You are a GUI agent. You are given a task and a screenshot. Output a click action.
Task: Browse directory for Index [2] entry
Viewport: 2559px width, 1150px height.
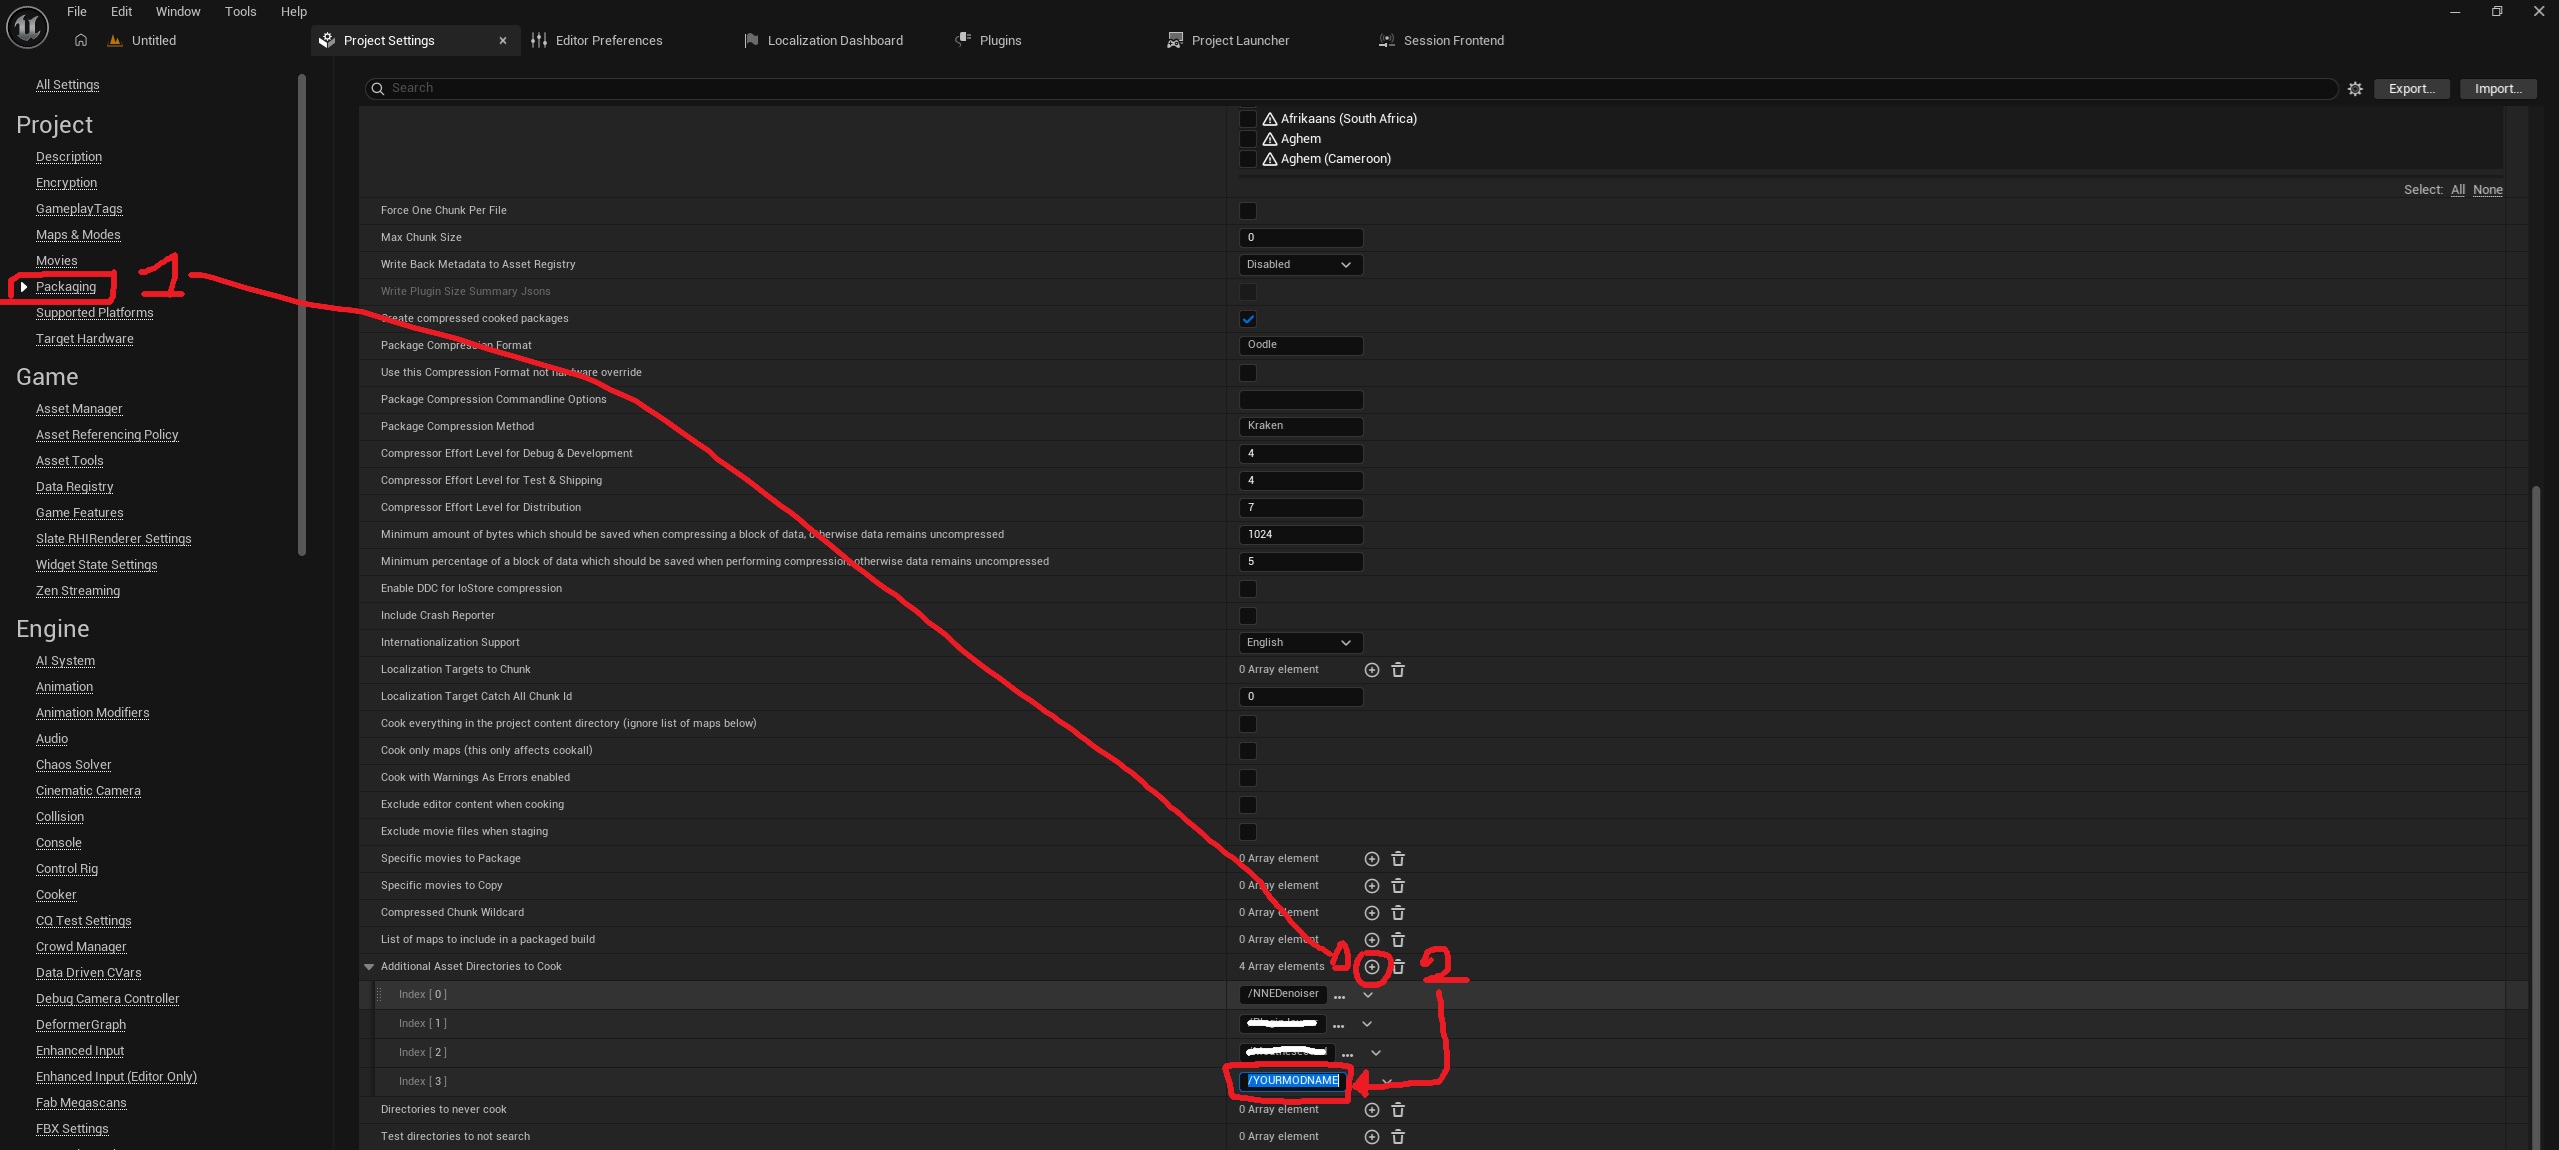click(1347, 1054)
